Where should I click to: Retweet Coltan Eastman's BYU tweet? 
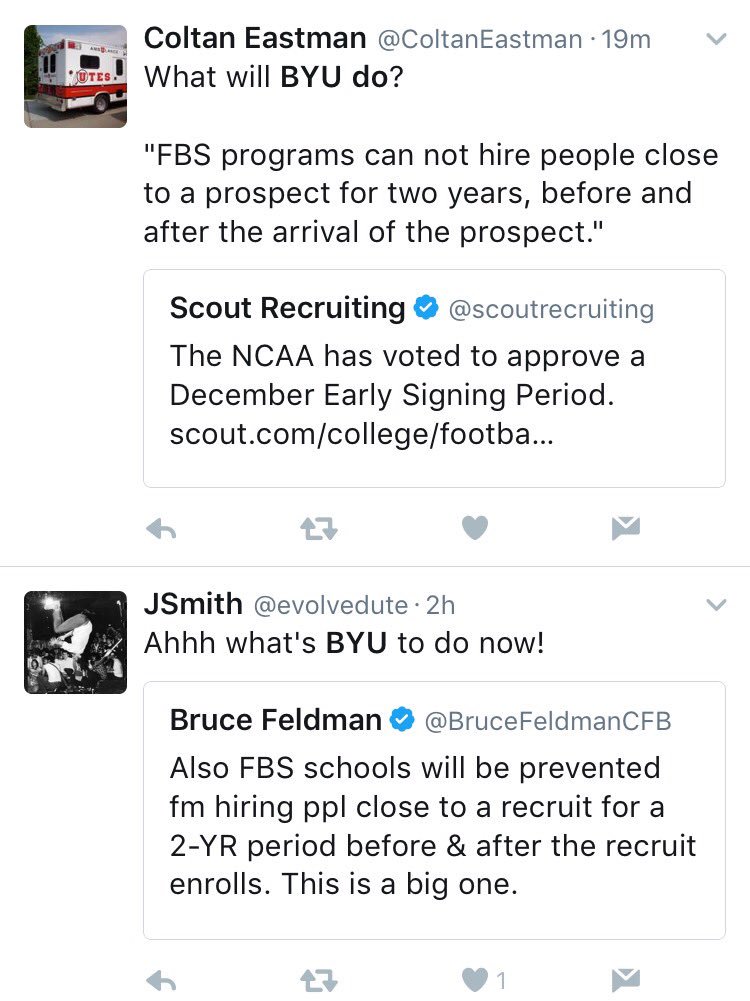click(317, 528)
